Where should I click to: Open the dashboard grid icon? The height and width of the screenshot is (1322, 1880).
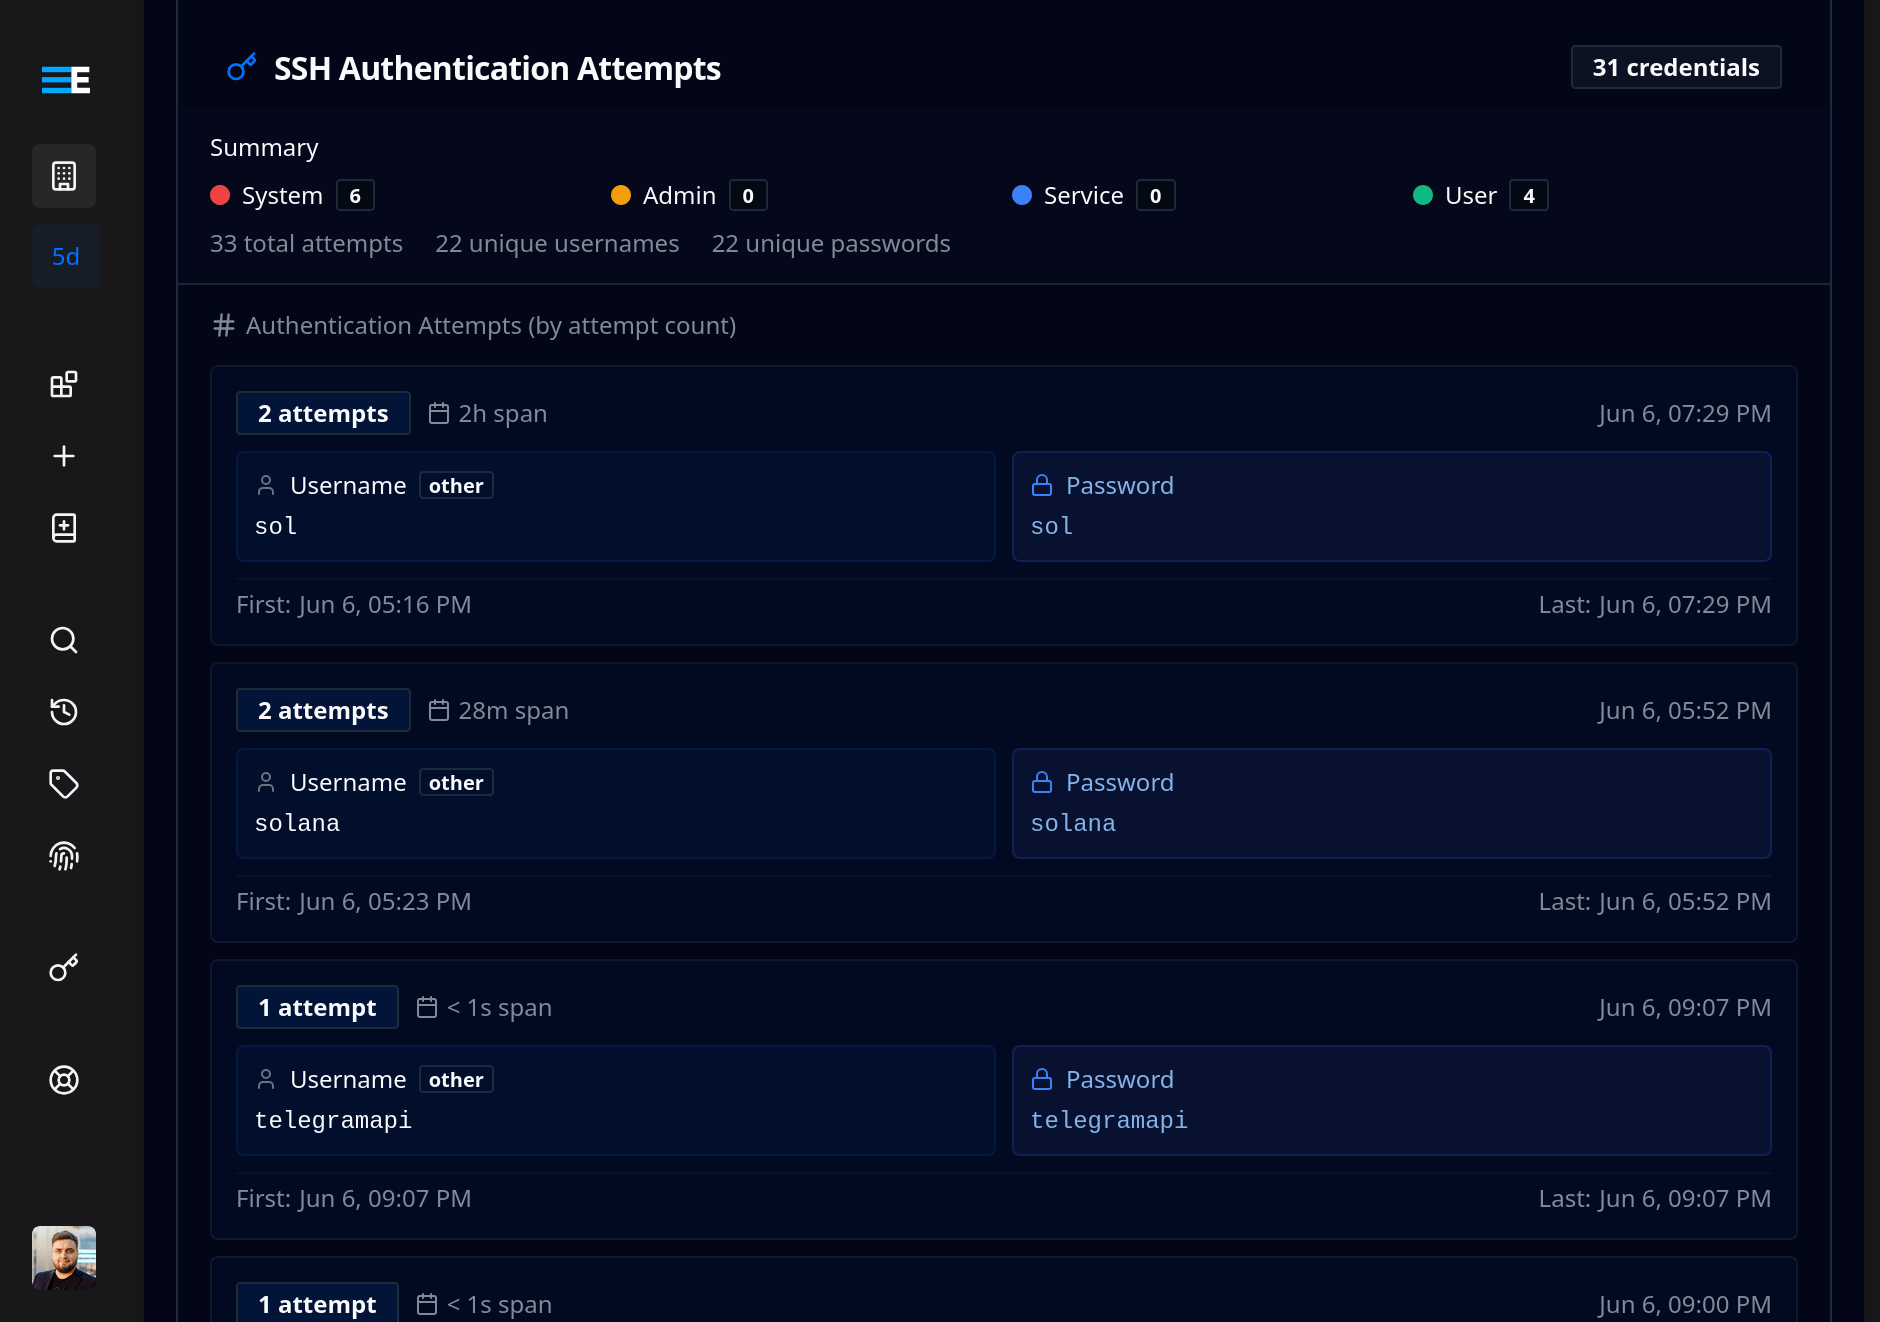click(x=63, y=384)
